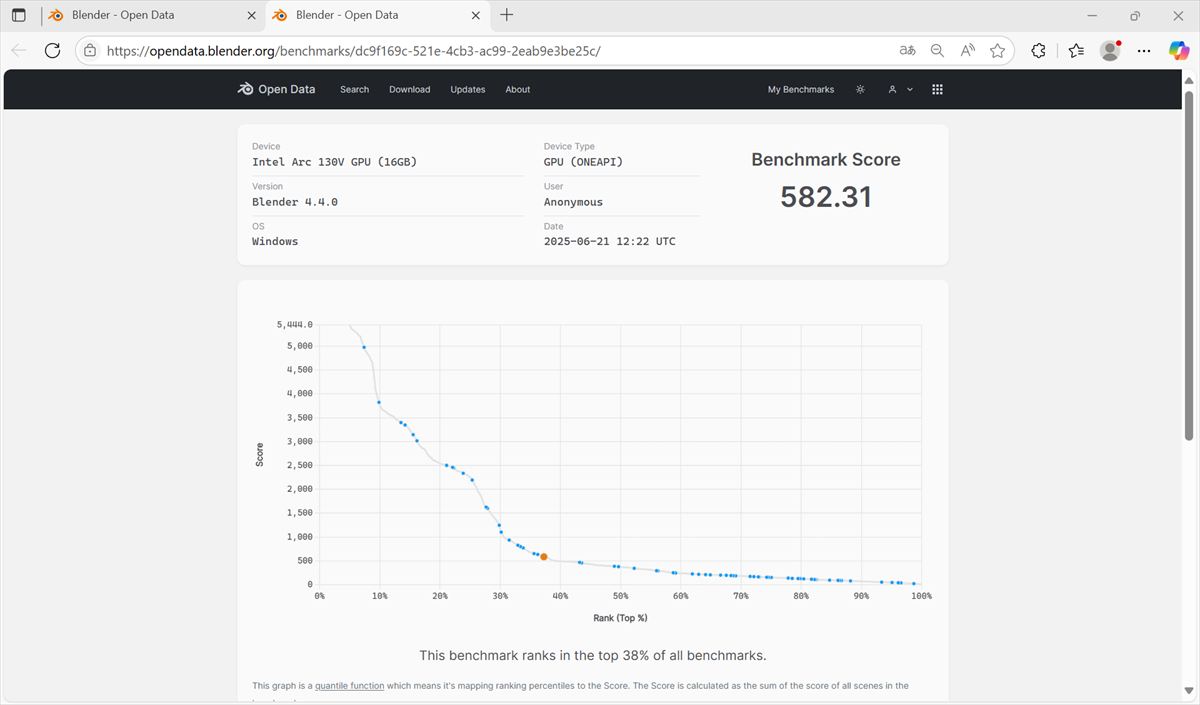
Task: Click the zoom out magnifier icon
Action: coord(937,50)
